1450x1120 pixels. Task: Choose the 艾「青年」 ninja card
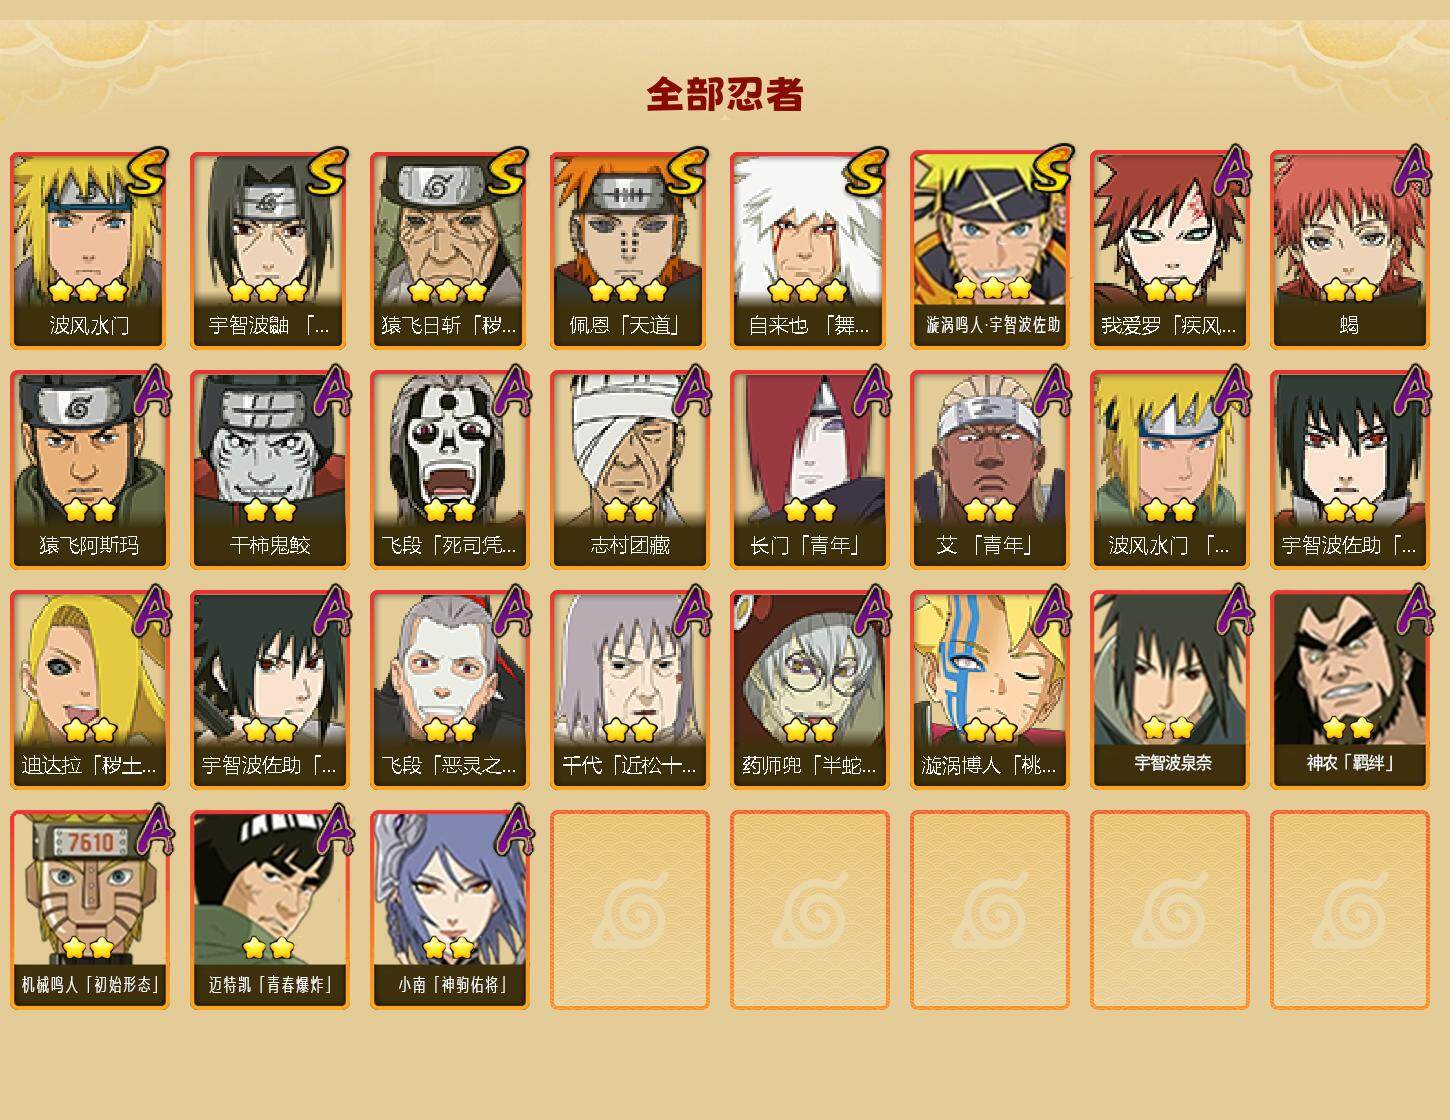(x=990, y=470)
